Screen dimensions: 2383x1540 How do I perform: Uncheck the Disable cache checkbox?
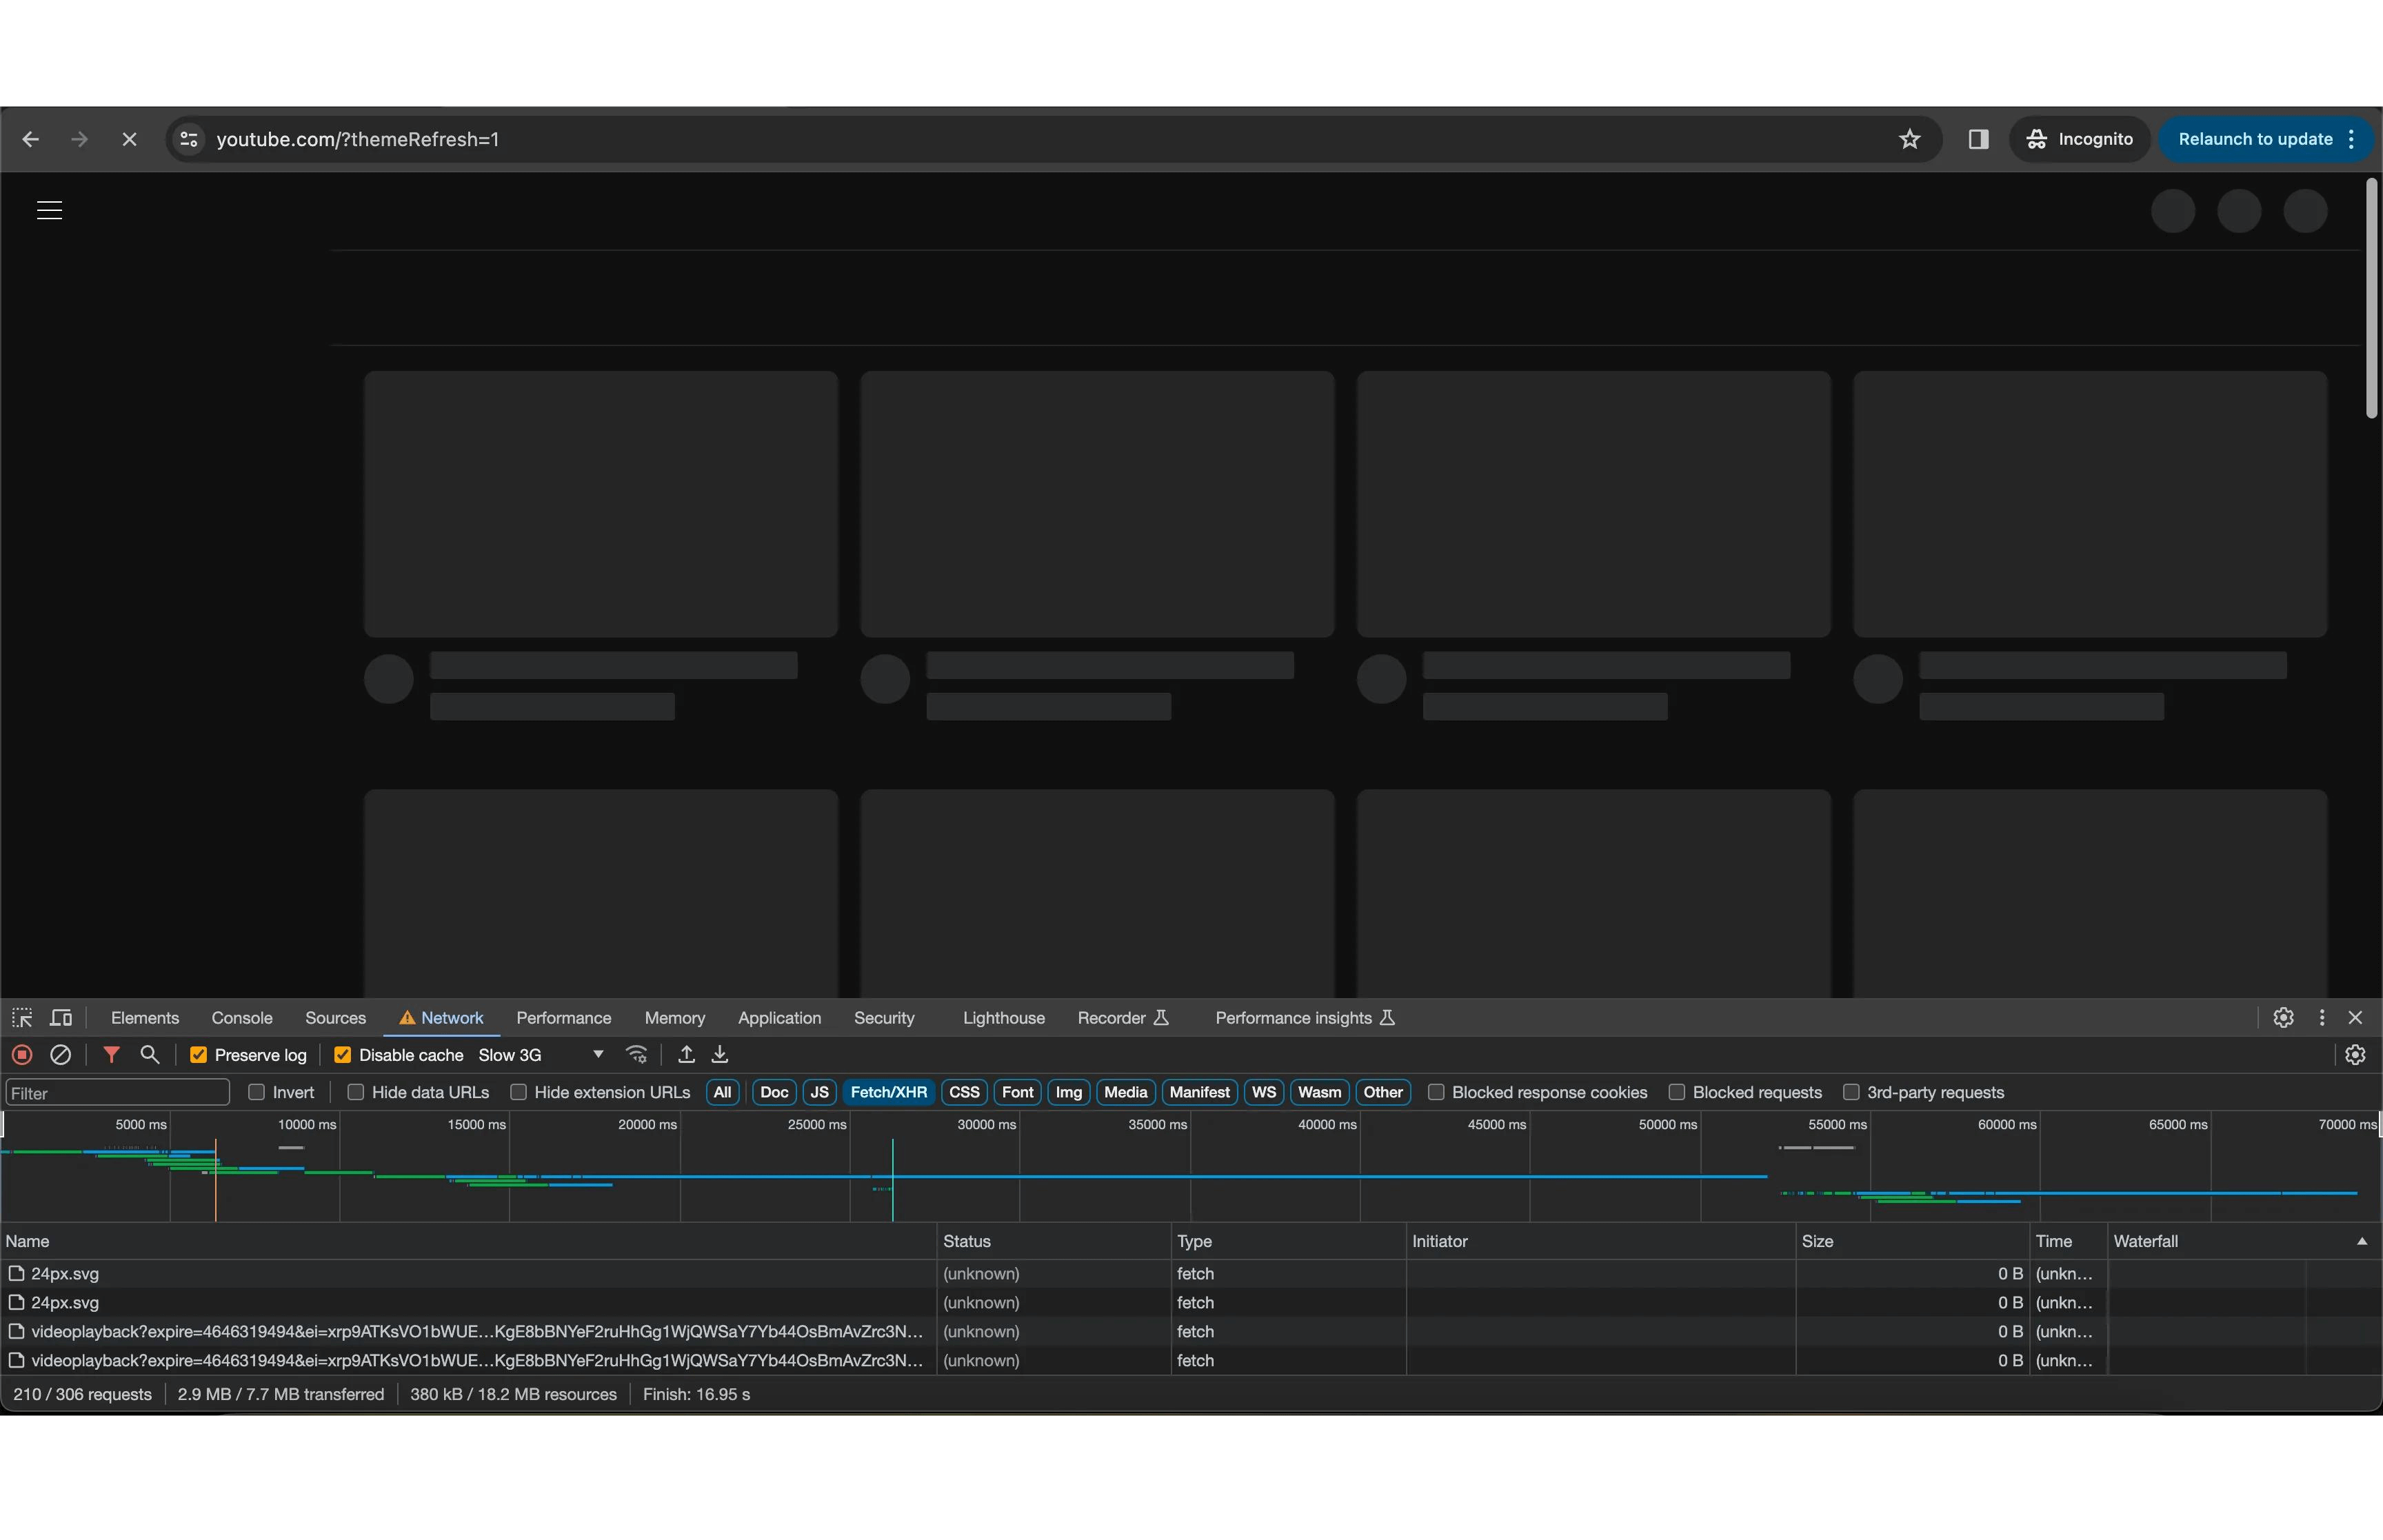pyautogui.click(x=342, y=1055)
